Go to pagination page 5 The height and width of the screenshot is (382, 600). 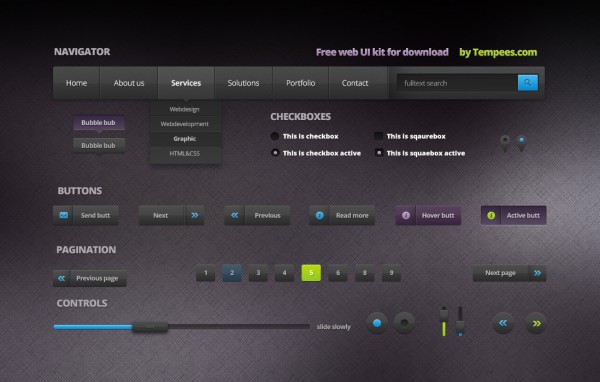(x=311, y=273)
